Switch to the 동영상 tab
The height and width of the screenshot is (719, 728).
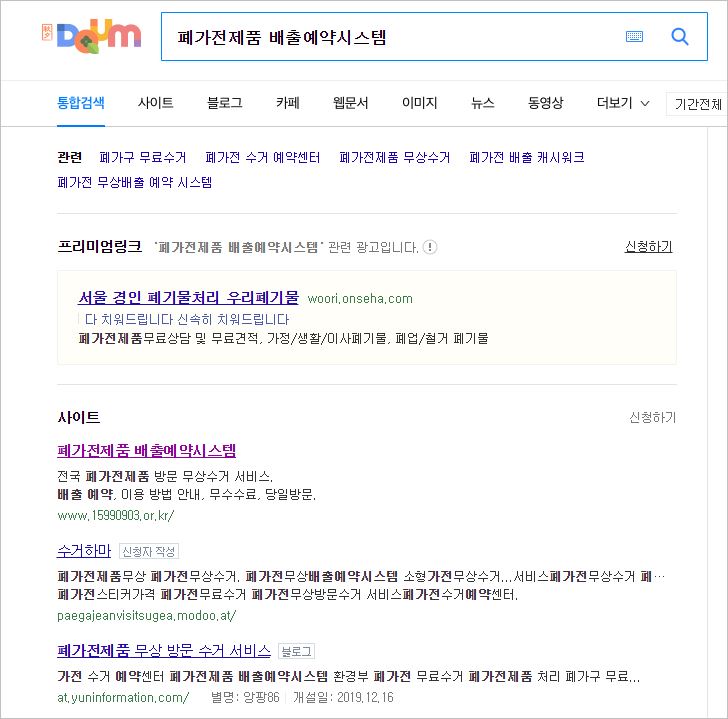click(x=546, y=103)
